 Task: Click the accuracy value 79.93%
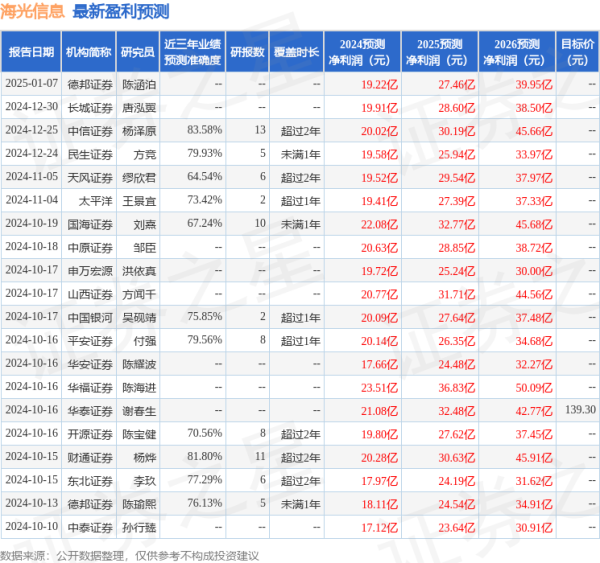(205, 153)
